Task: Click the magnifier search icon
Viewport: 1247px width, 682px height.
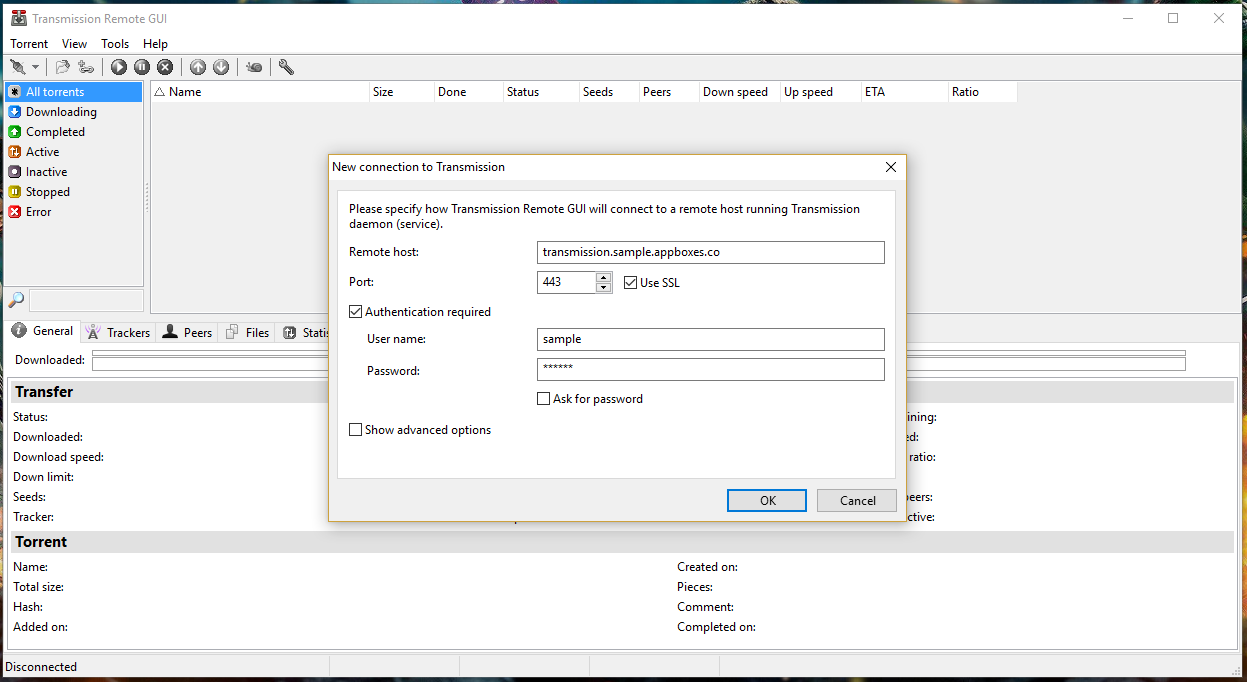Action: click(x=16, y=300)
